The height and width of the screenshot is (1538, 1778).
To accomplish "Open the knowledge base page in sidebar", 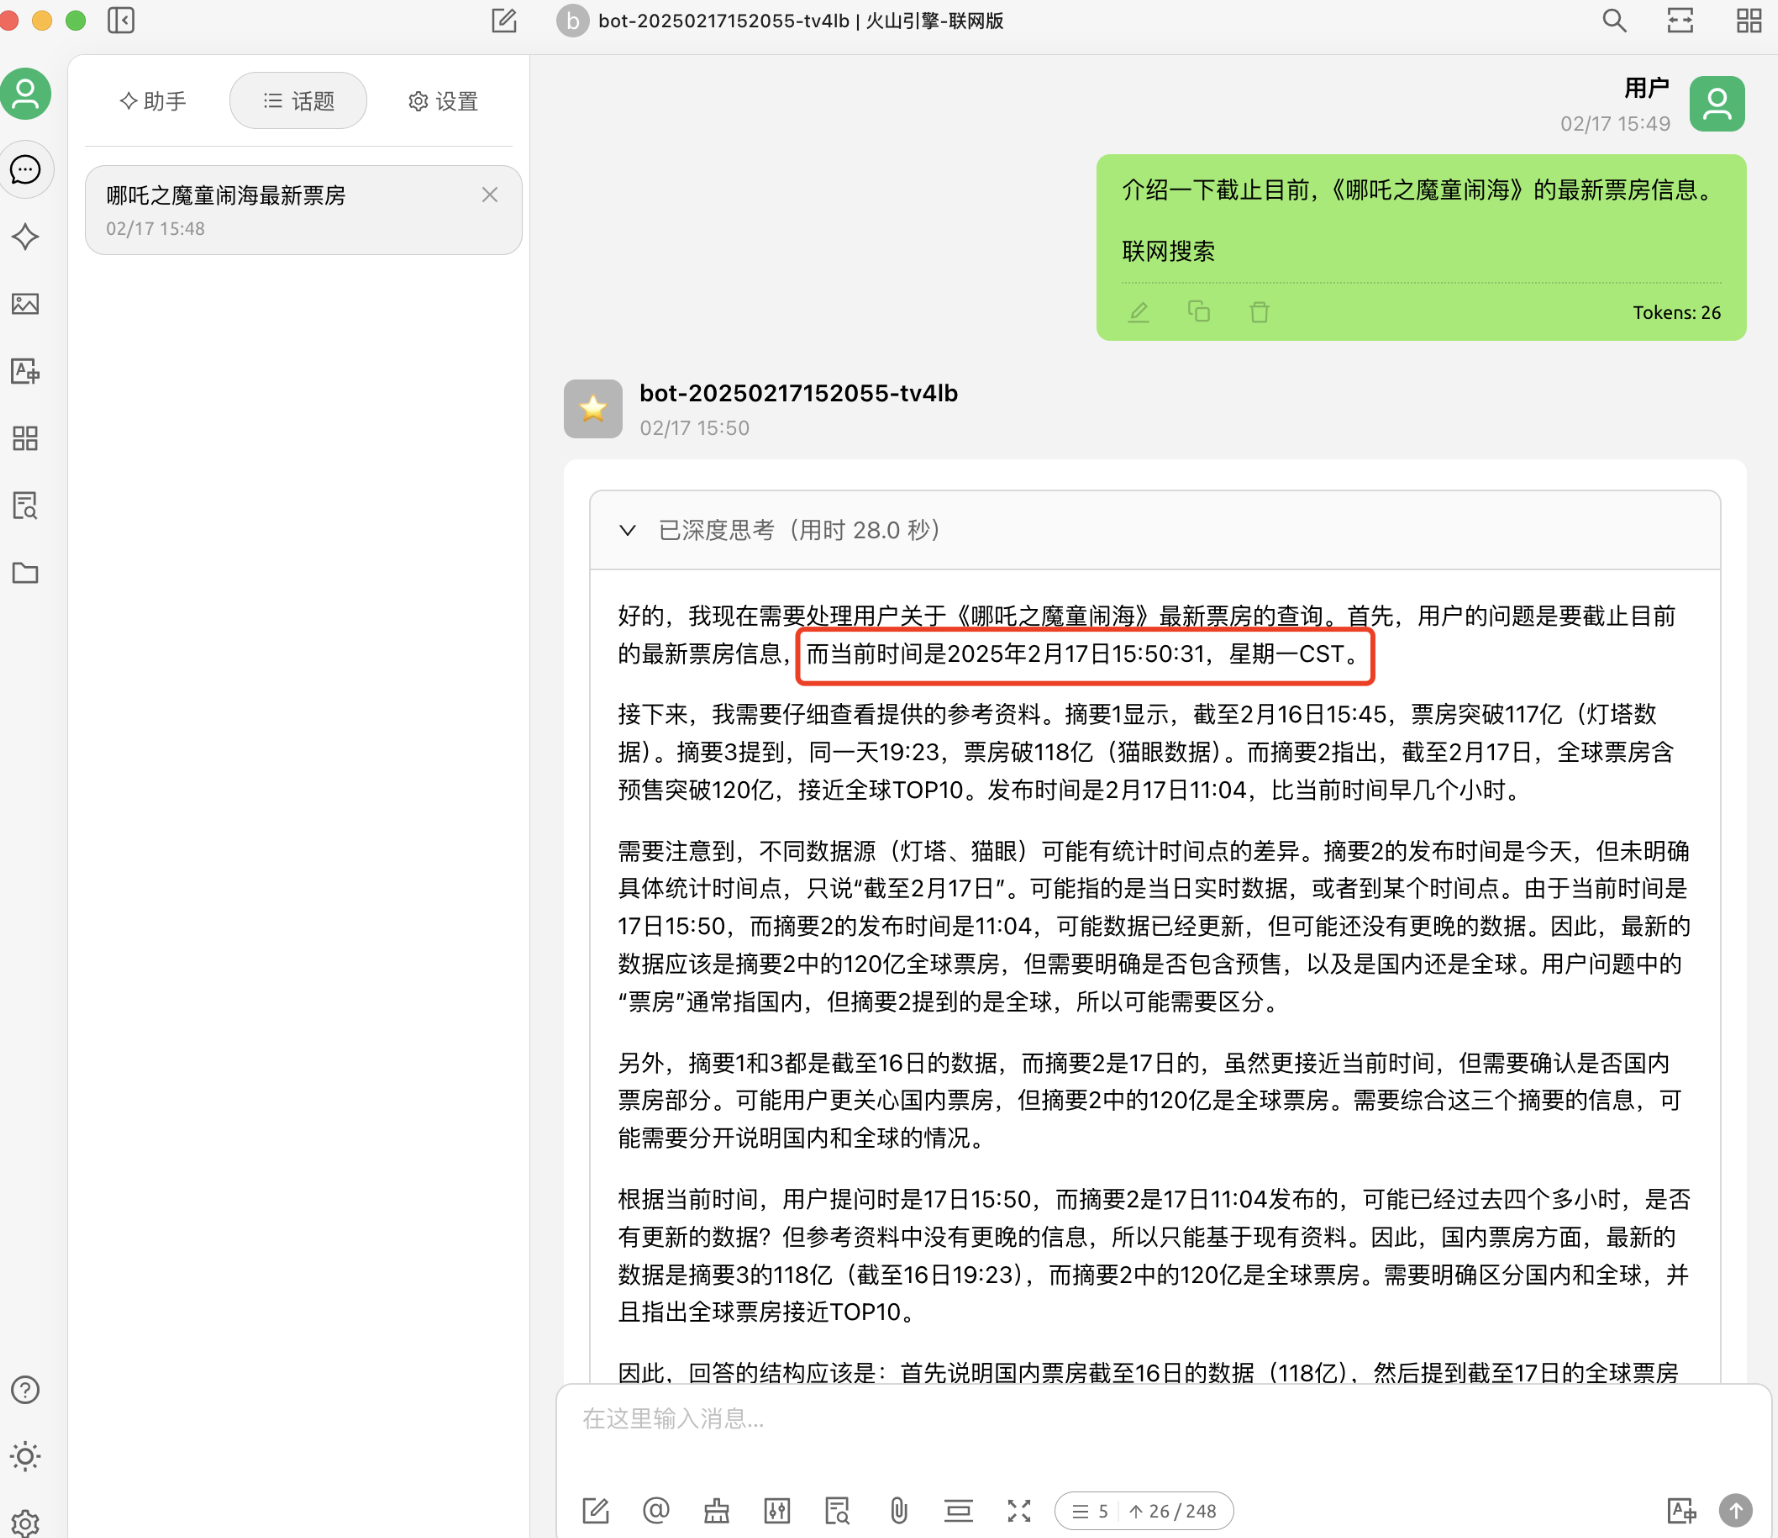I will 25,506.
